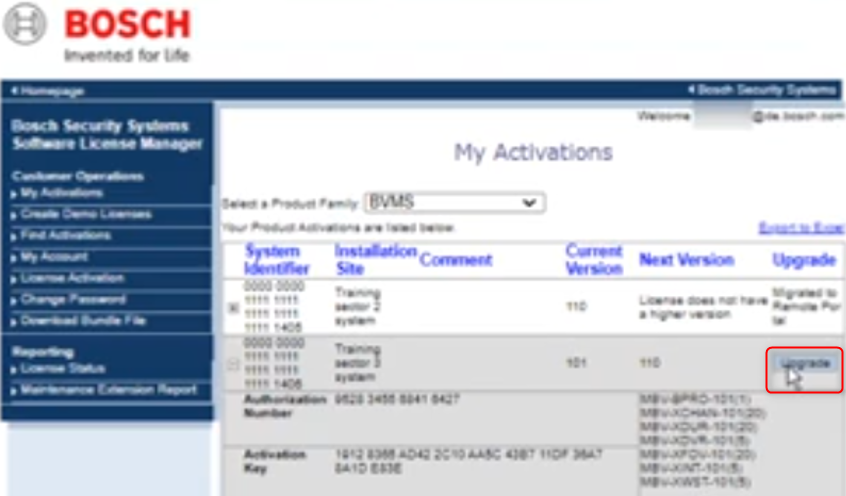Collapse the Training sector 3 system row

[x=233, y=364]
